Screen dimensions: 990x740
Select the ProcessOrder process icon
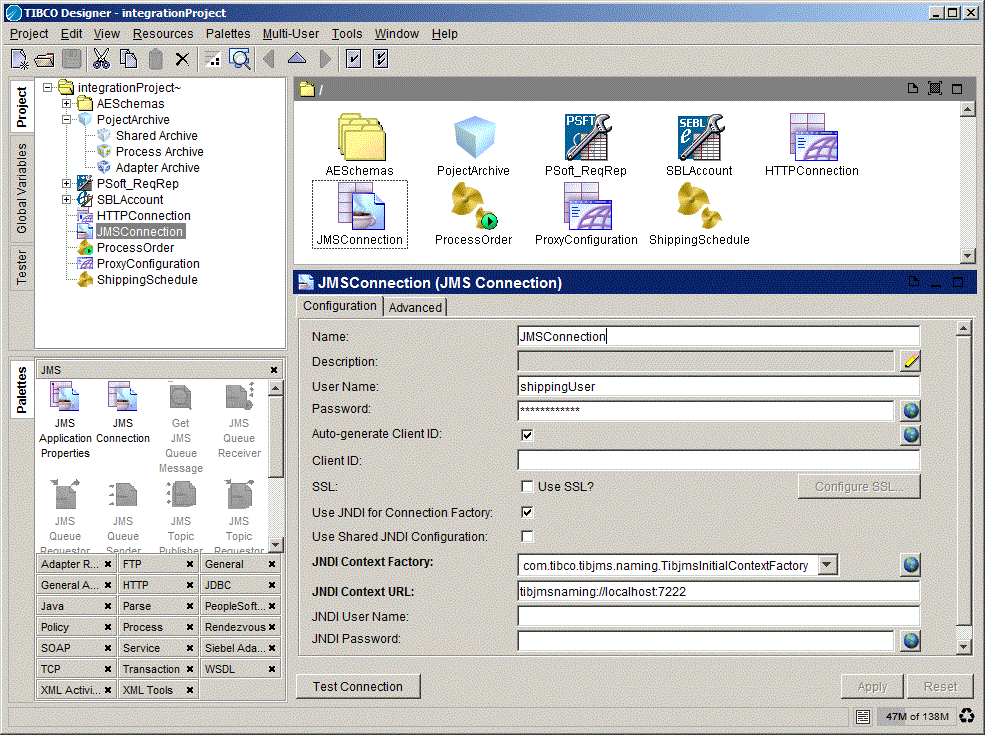[473, 207]
